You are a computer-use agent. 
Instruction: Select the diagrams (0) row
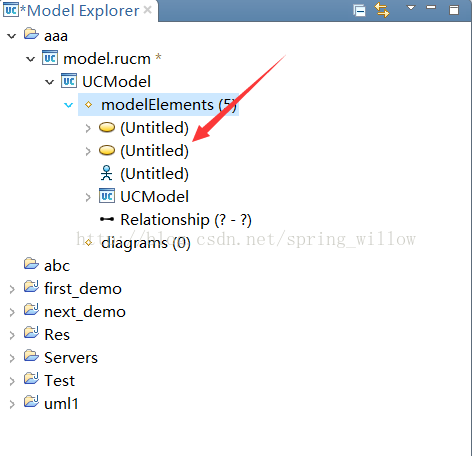(x=146, y=243)
